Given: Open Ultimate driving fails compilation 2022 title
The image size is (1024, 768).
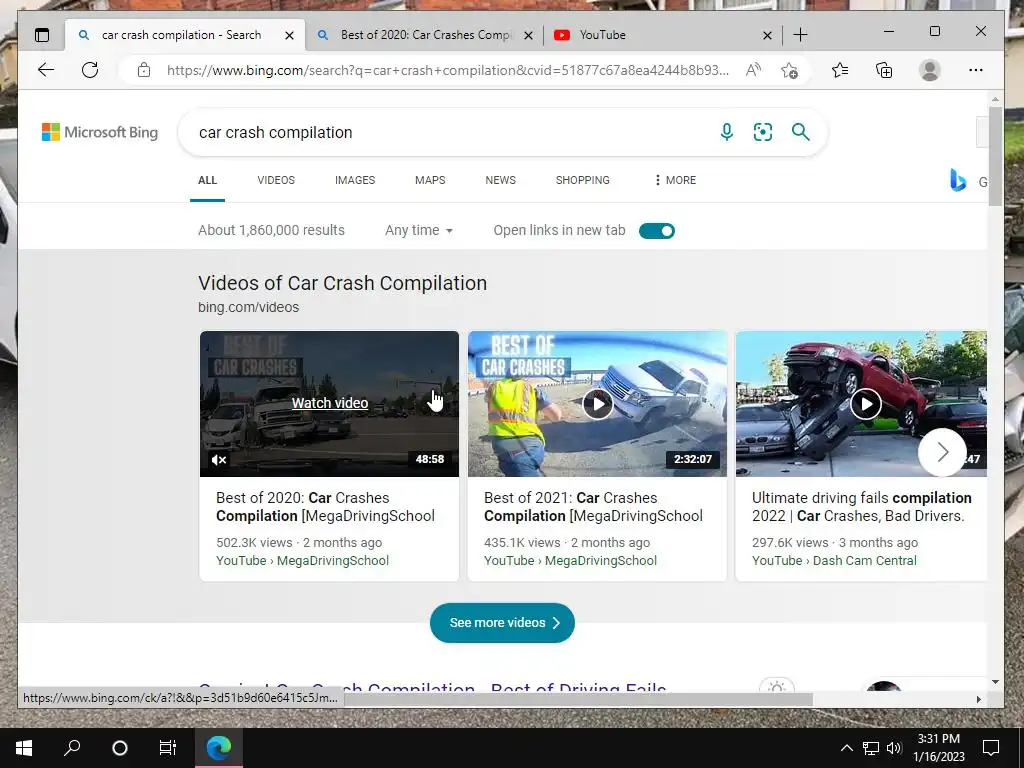Looking at the screenshot, I should coord(861,507).
